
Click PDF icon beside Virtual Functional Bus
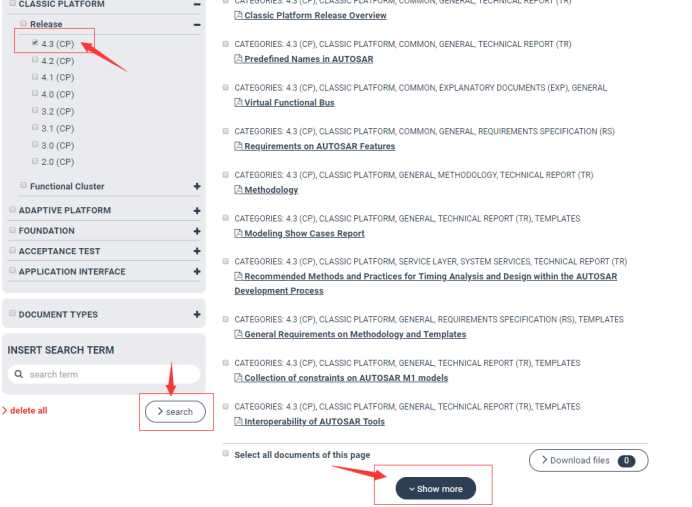pyautogui.click(x=238, y=102)
